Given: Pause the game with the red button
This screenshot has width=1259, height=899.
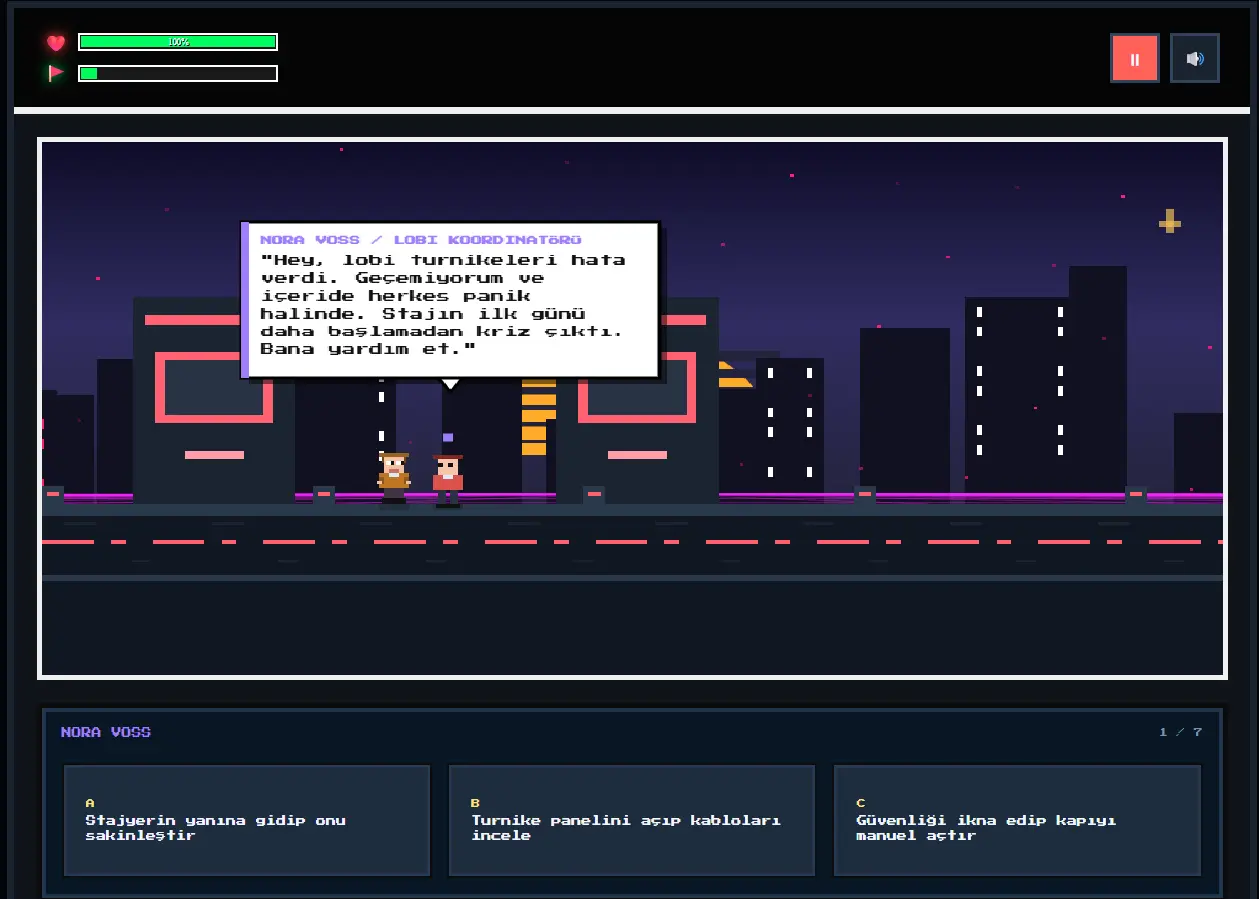Looking at the screenshot, I should [x=1134, y=58].
